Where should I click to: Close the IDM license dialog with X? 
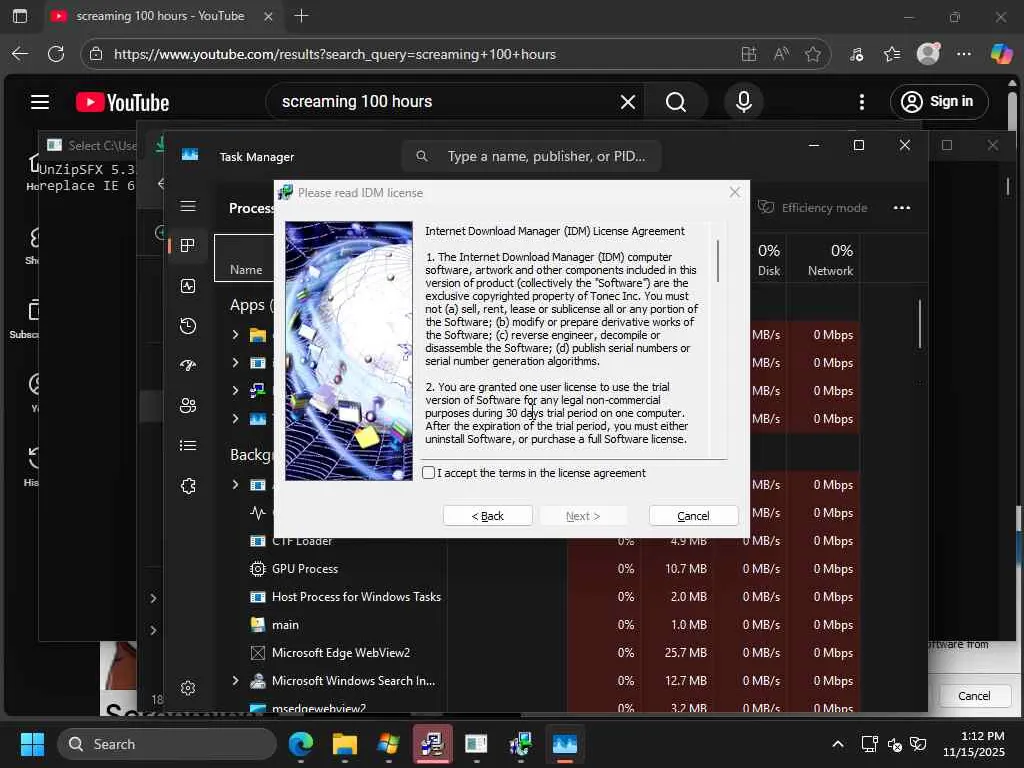(x=735, y=192)
